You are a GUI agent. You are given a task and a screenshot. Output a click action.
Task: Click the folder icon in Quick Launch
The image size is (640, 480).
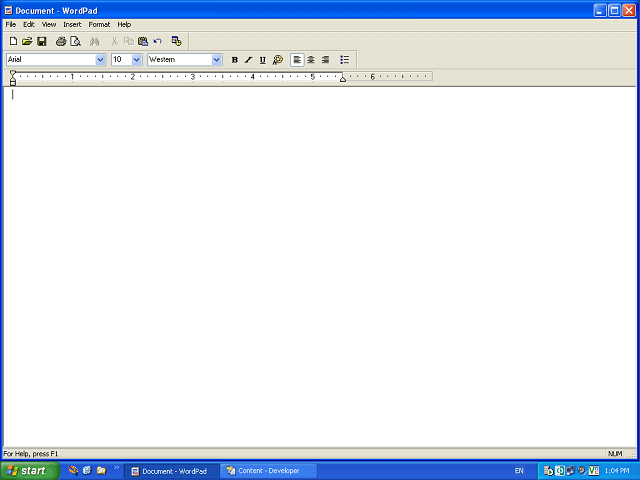pyautogui.click(x=101, y=471)
